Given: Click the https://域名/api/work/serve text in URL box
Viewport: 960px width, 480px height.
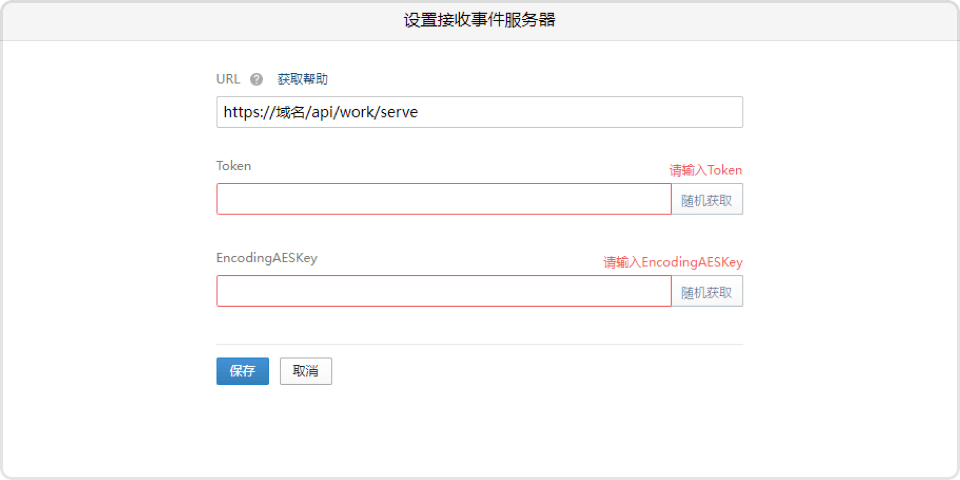Looking at the screenshot, I should pyautogui.click(x=321, y=112).
